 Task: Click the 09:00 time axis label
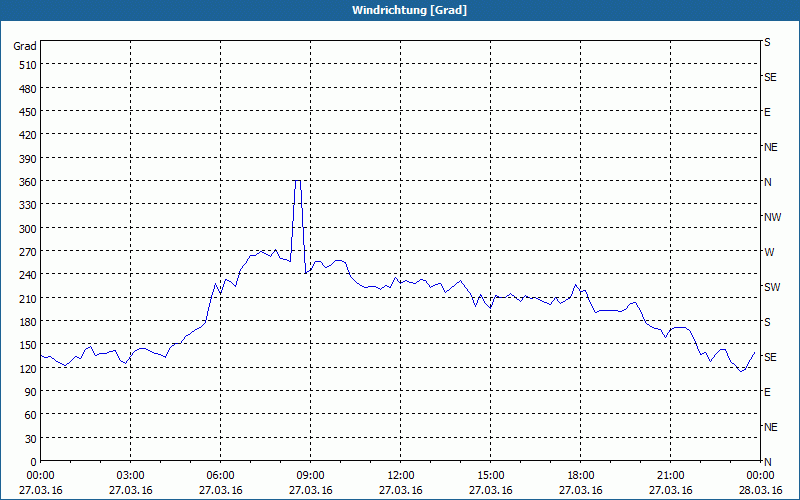click(x=310, y=476)
